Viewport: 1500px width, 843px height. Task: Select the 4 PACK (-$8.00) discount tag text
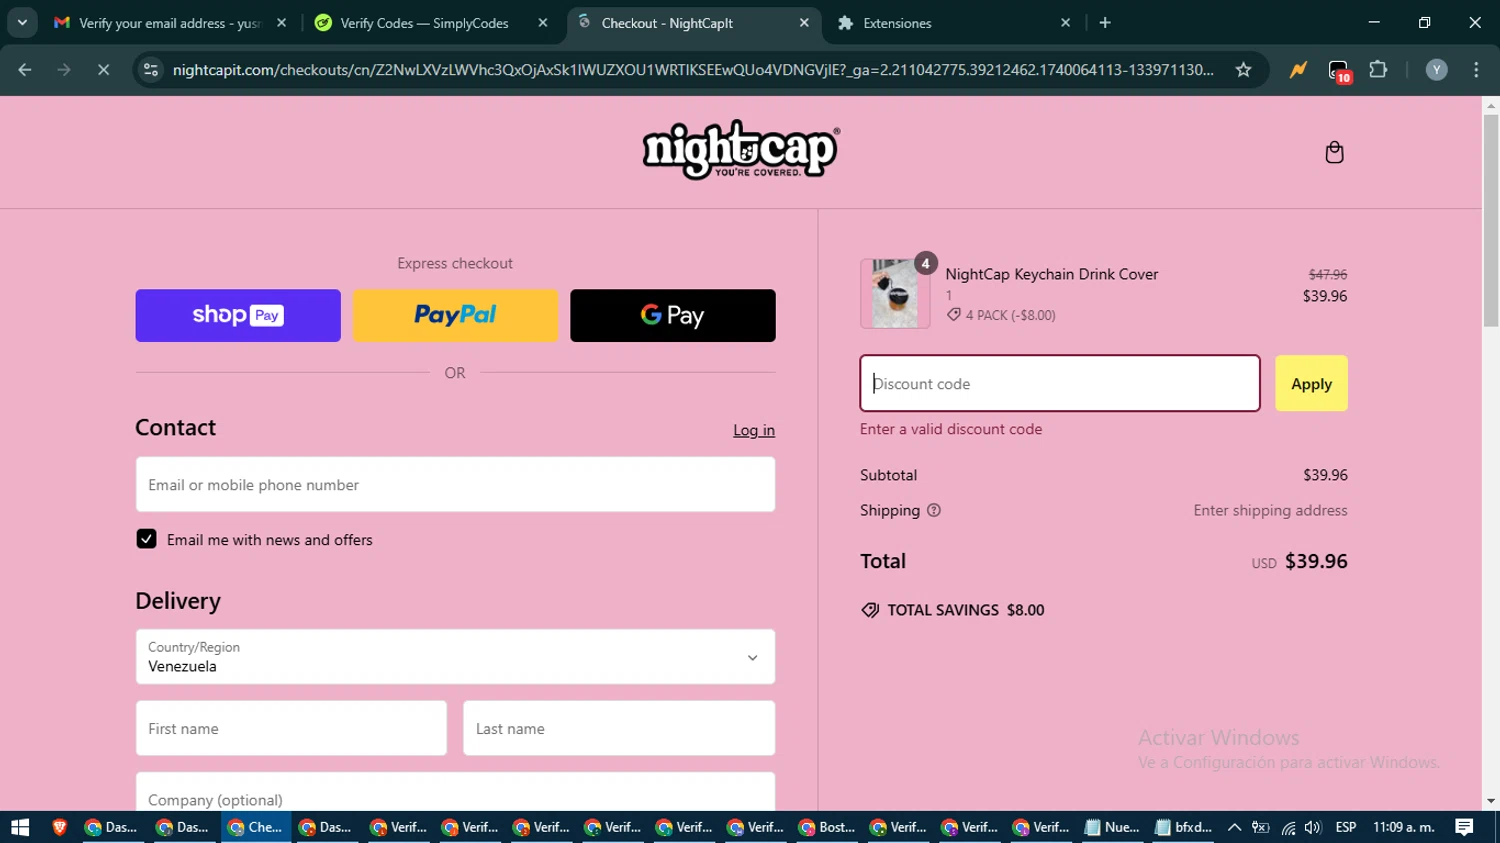pos(1010,315)
